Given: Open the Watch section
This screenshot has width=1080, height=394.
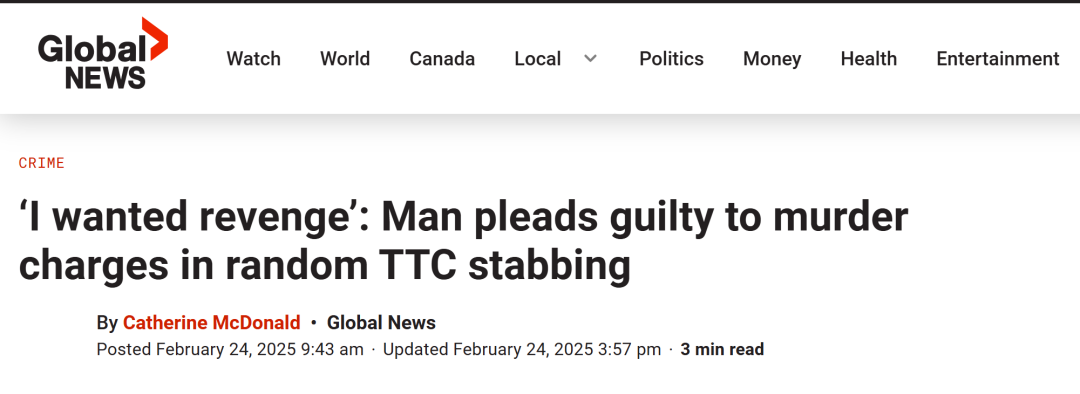Looking at the screenshot, I should 253,59.
